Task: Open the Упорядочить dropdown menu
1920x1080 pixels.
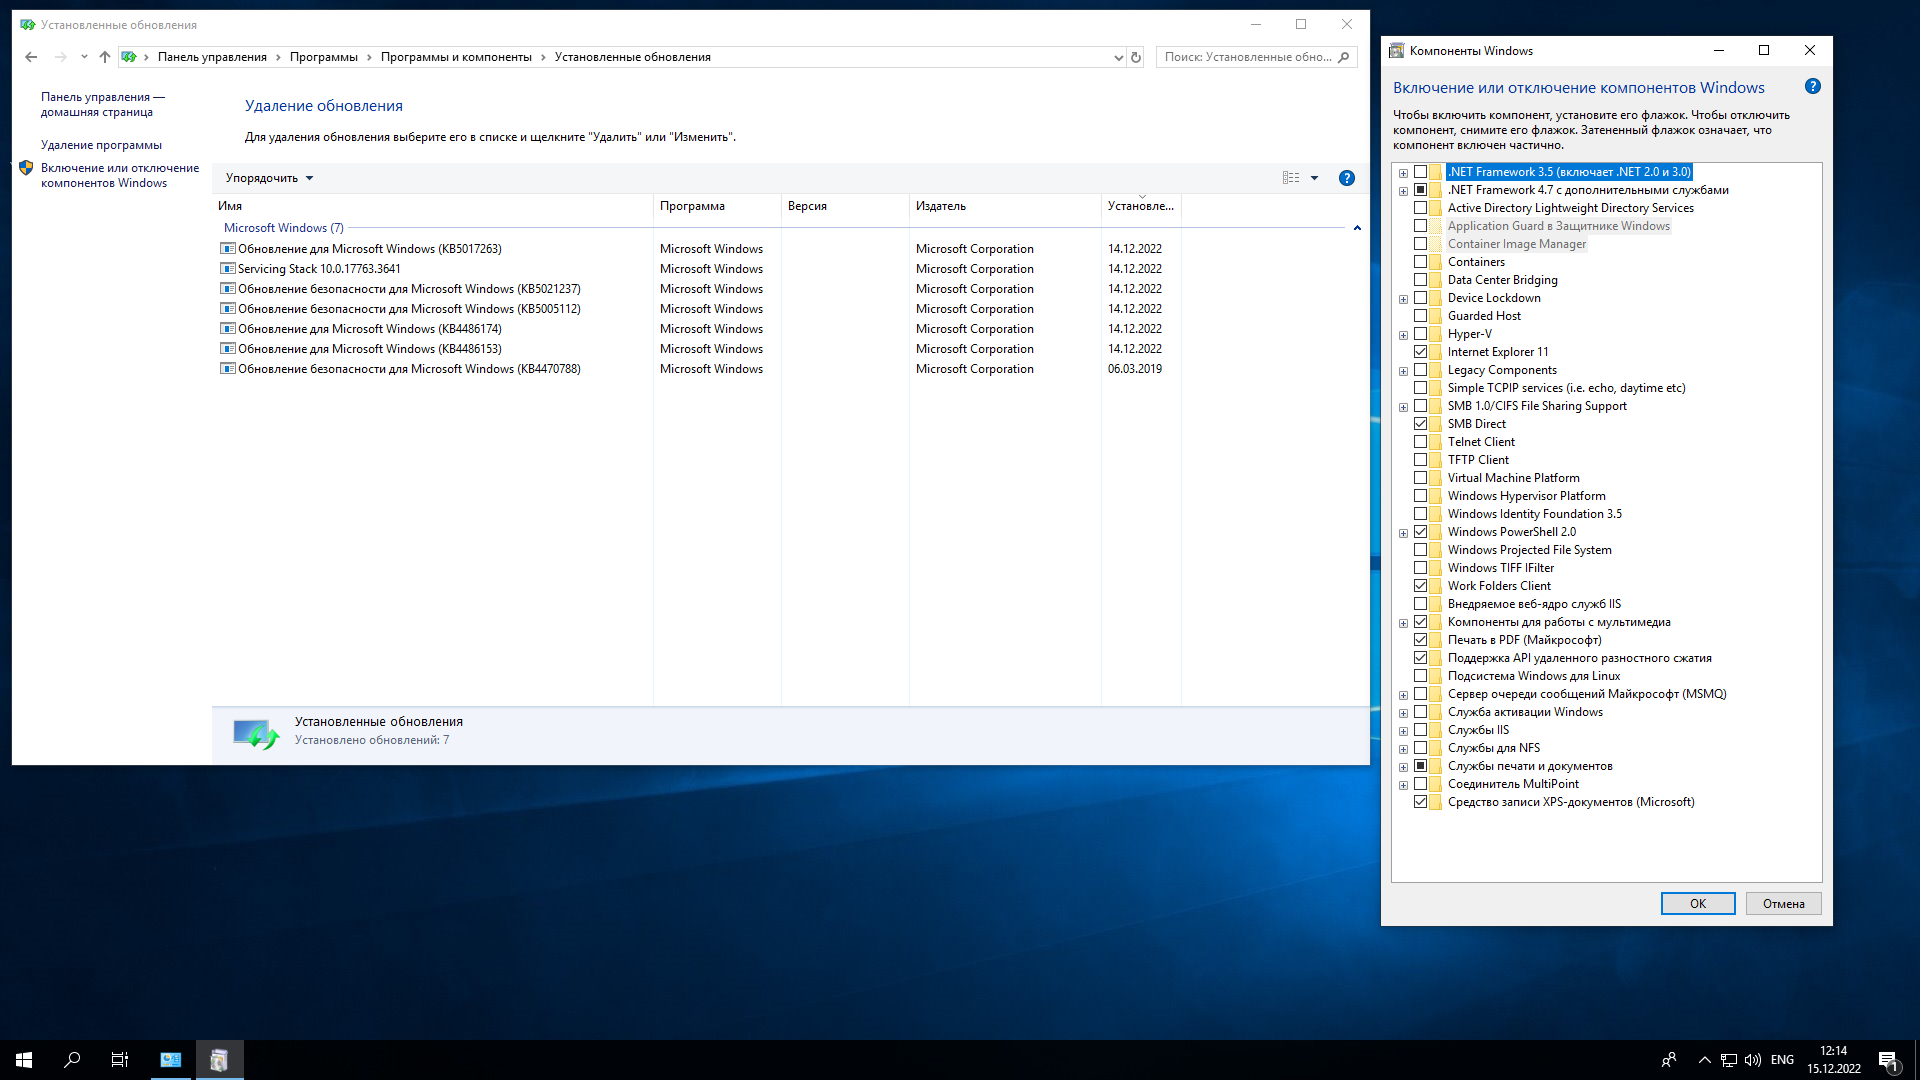Action: (x=269, y=178)
